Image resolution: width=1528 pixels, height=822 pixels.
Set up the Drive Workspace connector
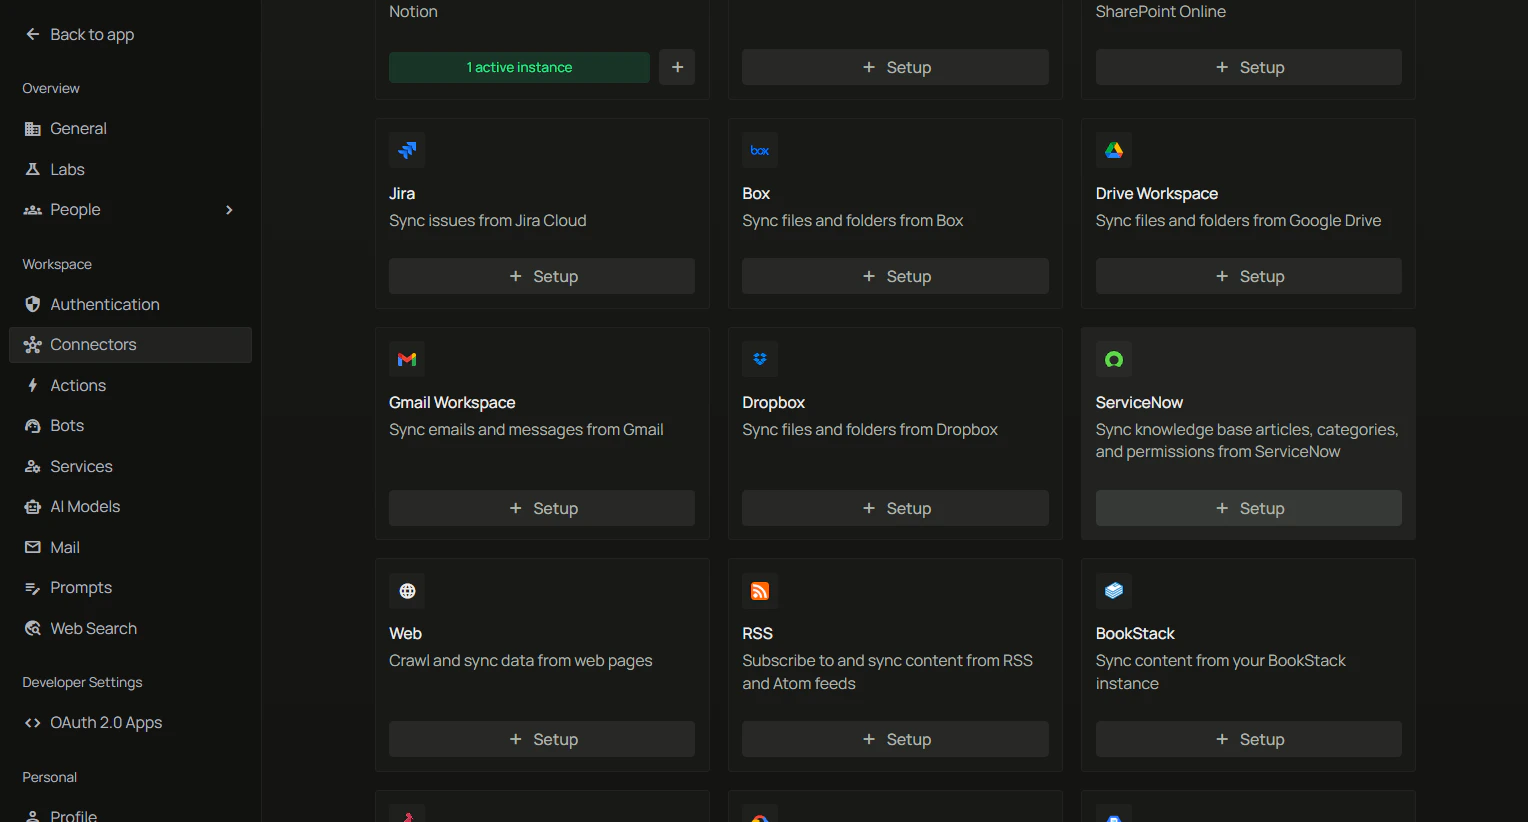point(1249,276)
